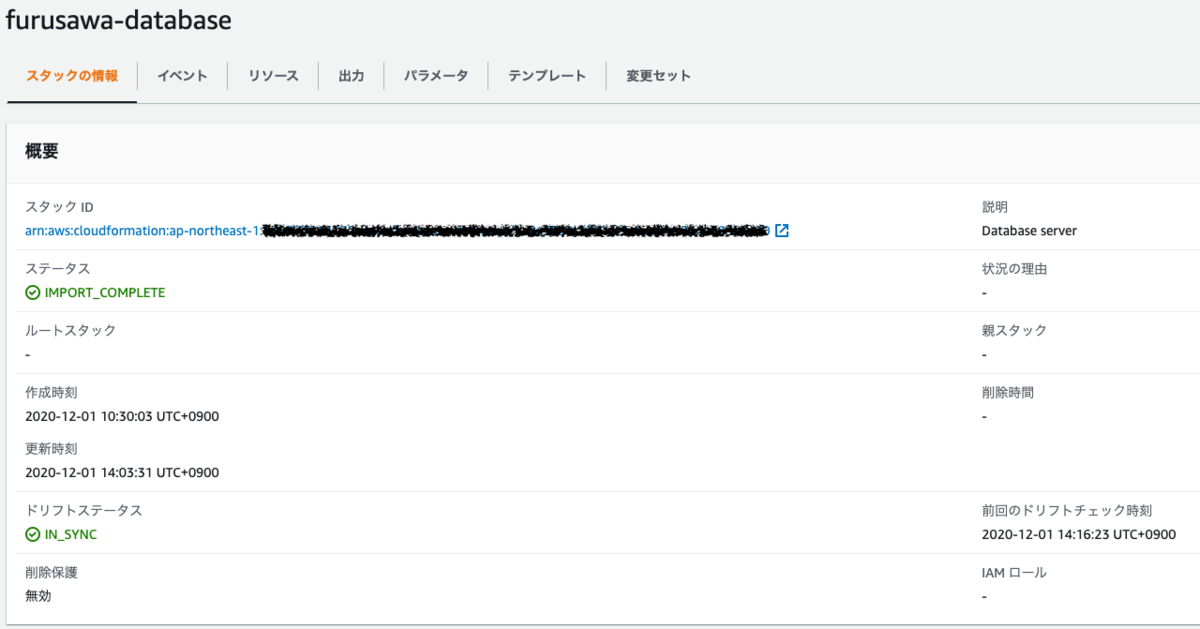Screen dimensions: 1200x629
Task: Click the green check icon next to IN_SYNC
Action: point(33,535)
